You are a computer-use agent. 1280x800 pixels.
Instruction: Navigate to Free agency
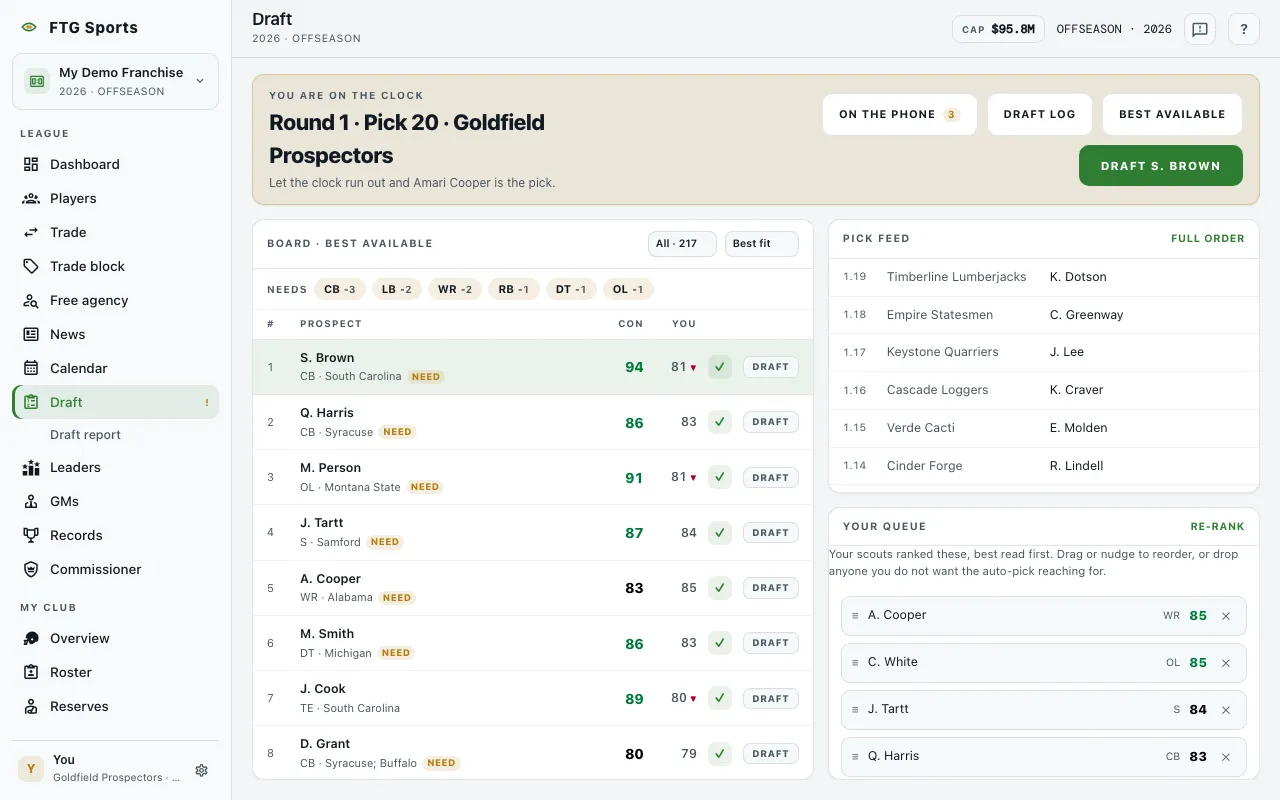pos(115,300)
